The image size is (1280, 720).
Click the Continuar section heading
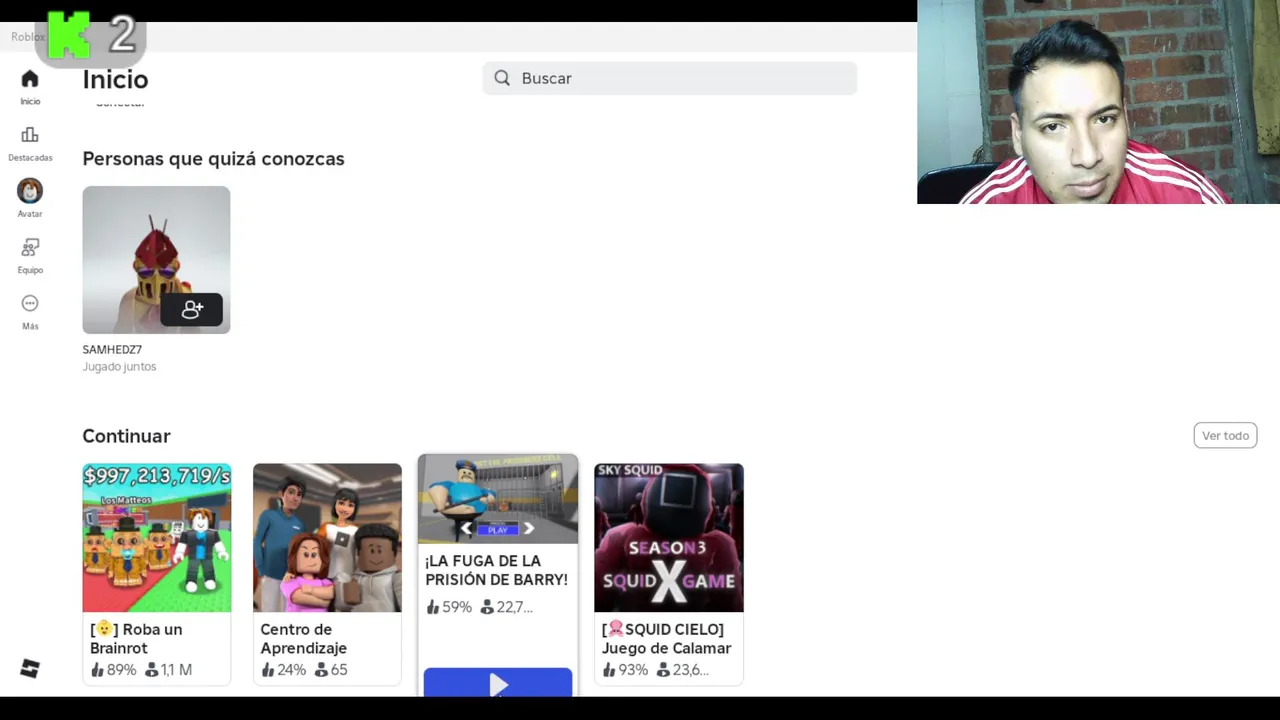tap(126, 435)
